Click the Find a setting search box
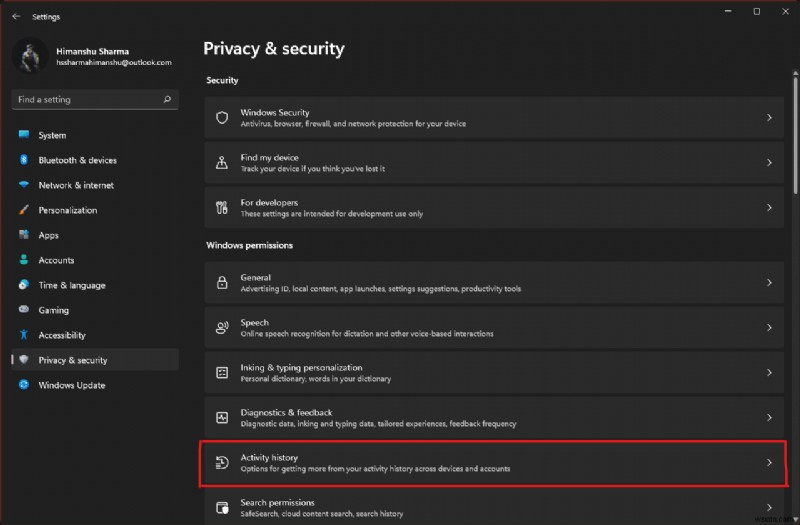Screen dimensions: 800x525 pyautogui.click(x=95, y=99)
